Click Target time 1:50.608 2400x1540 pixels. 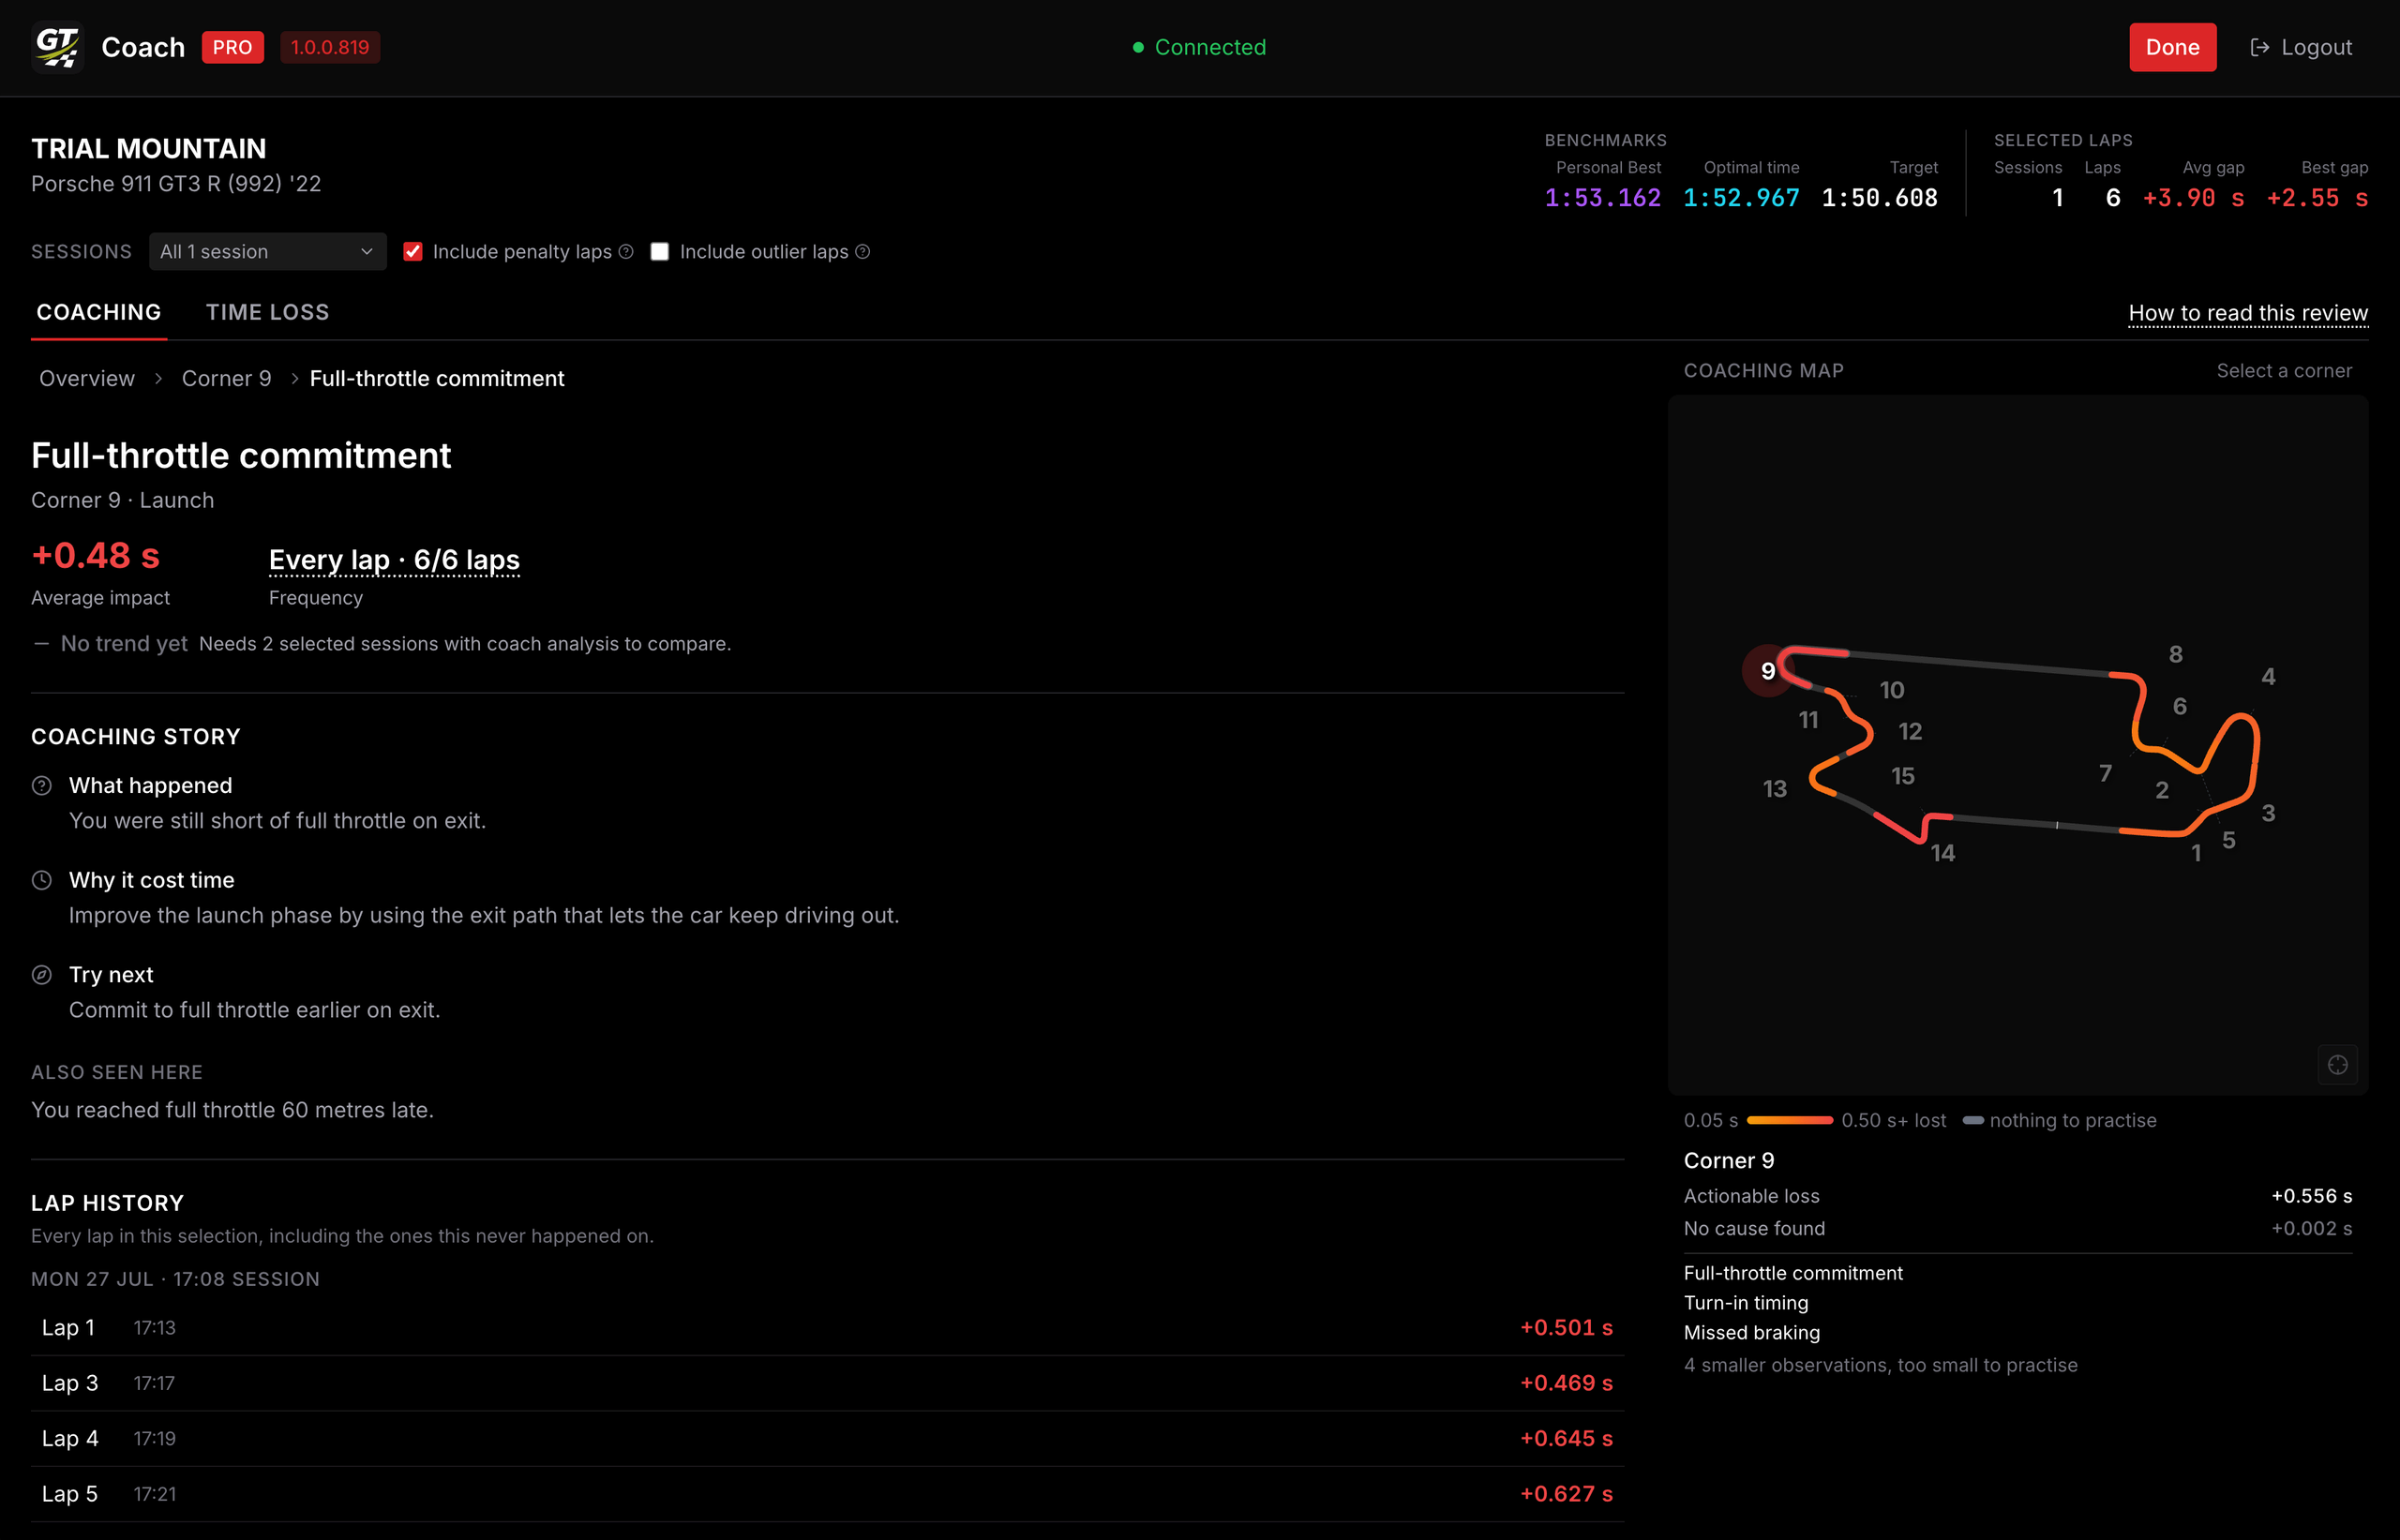1880,198
